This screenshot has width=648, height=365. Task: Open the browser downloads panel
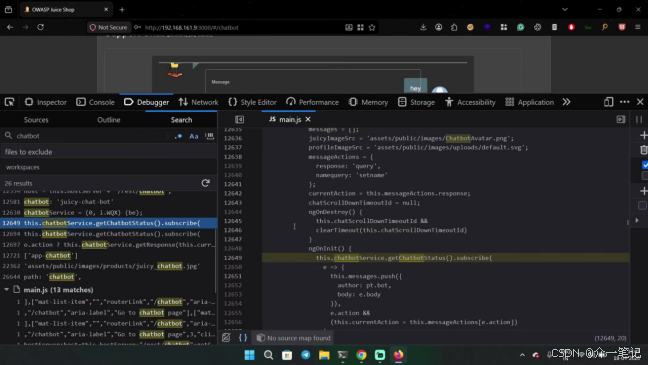pyautogui.click(x=423, y=27)
